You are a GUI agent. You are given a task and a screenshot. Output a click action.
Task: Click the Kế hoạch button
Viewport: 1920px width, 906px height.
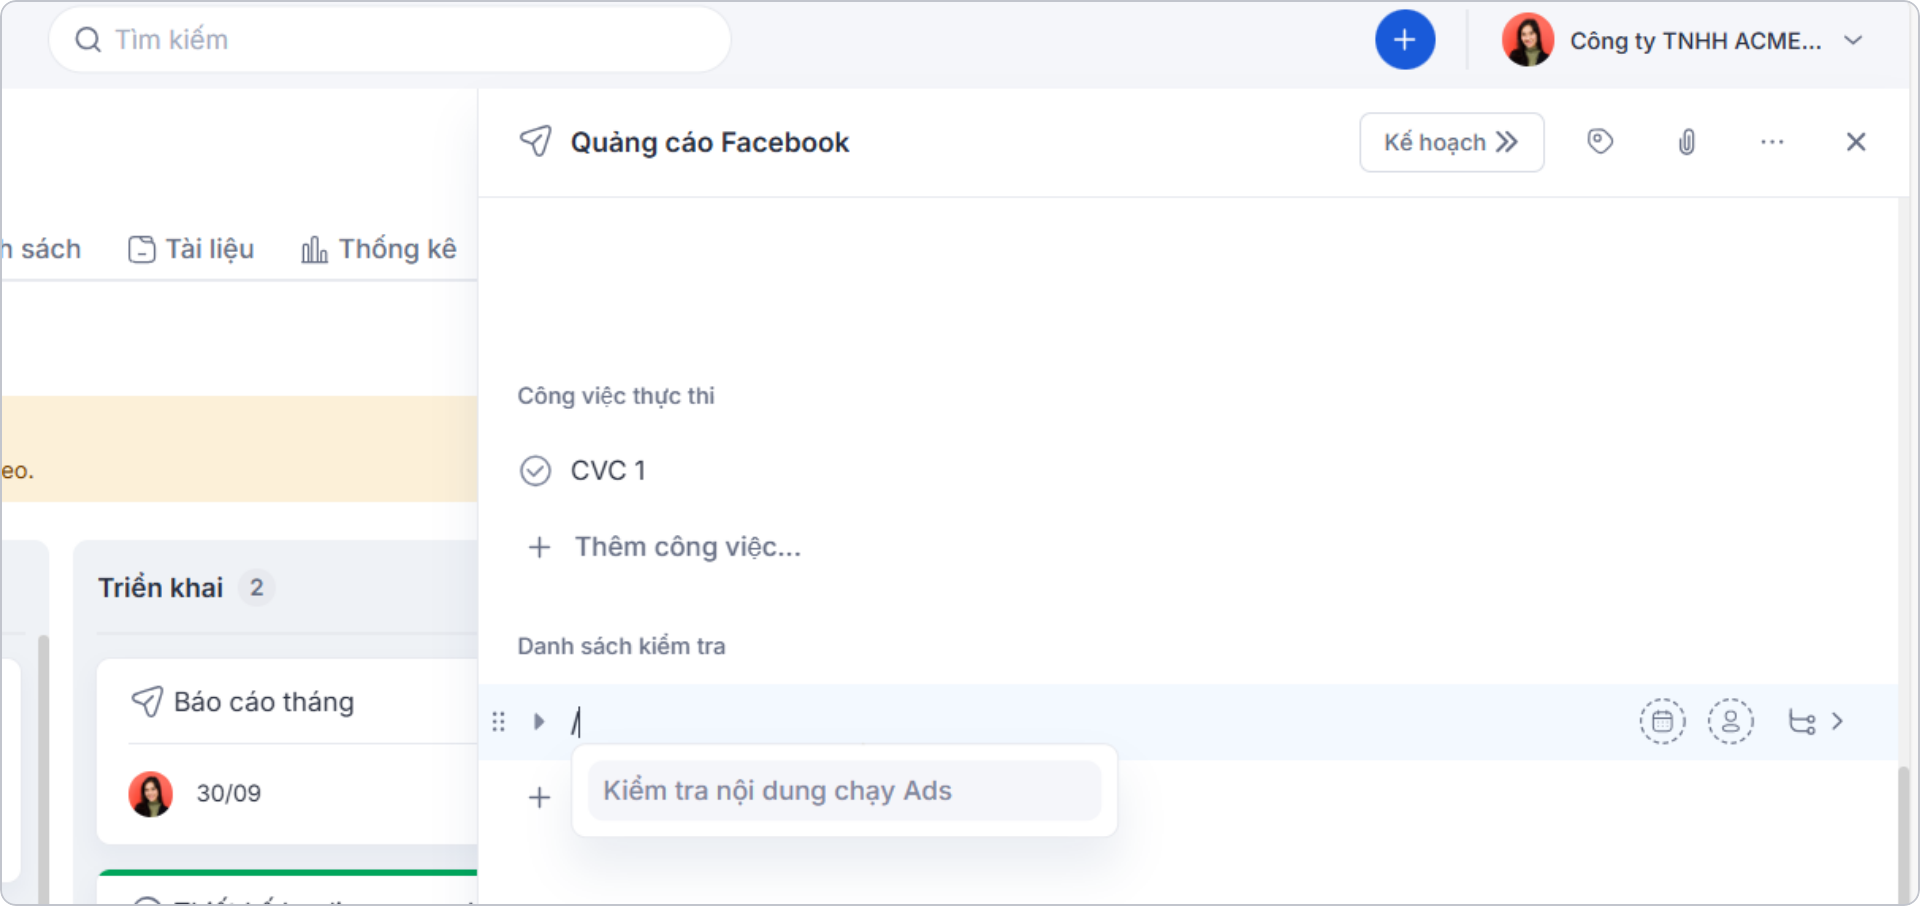[1451, 142]
